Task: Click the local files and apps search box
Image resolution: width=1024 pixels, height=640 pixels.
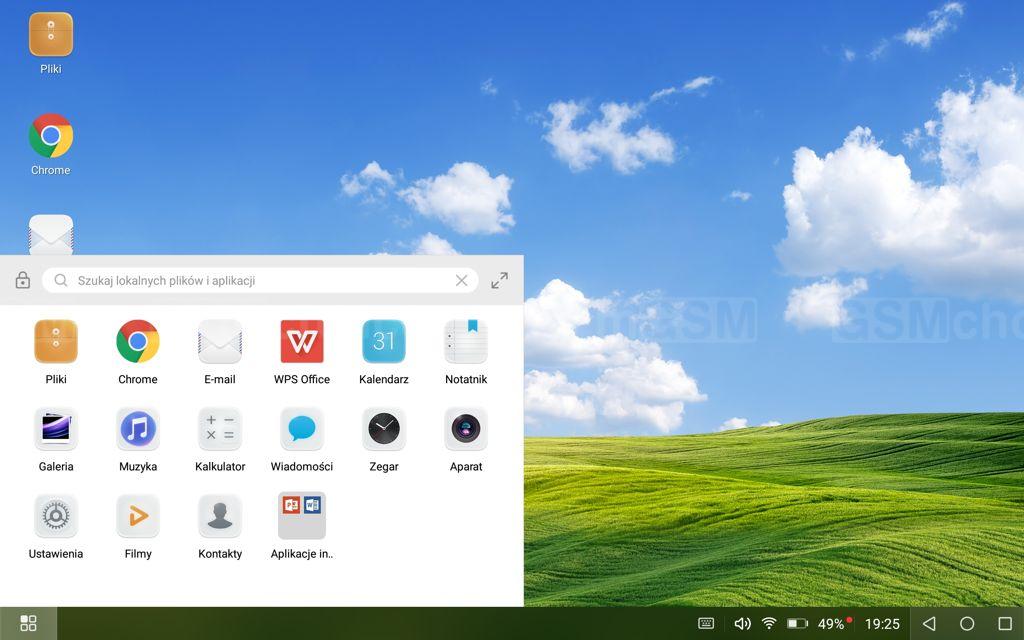Action: (250, 281)
